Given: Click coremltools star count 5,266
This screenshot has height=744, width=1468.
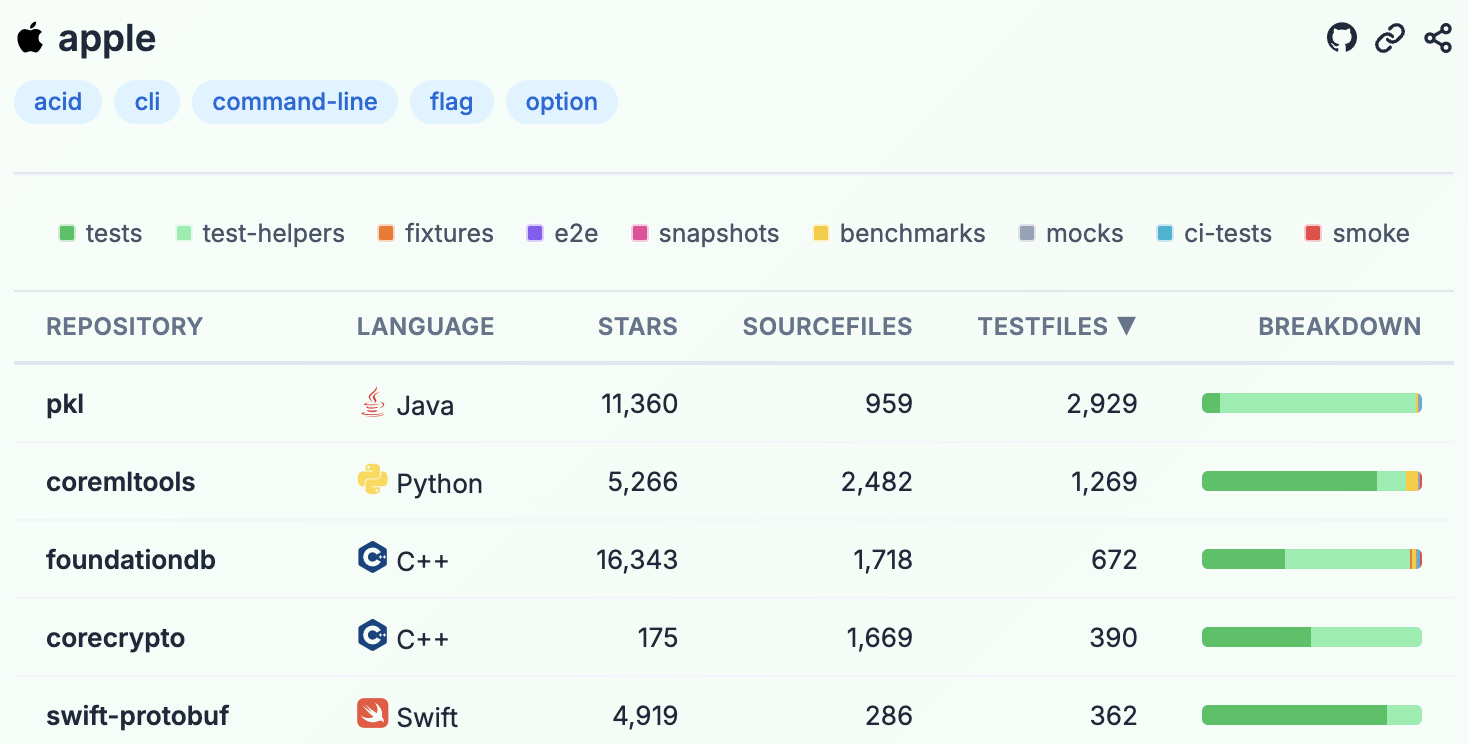Looking at the screenshot, I should [643, 482].
